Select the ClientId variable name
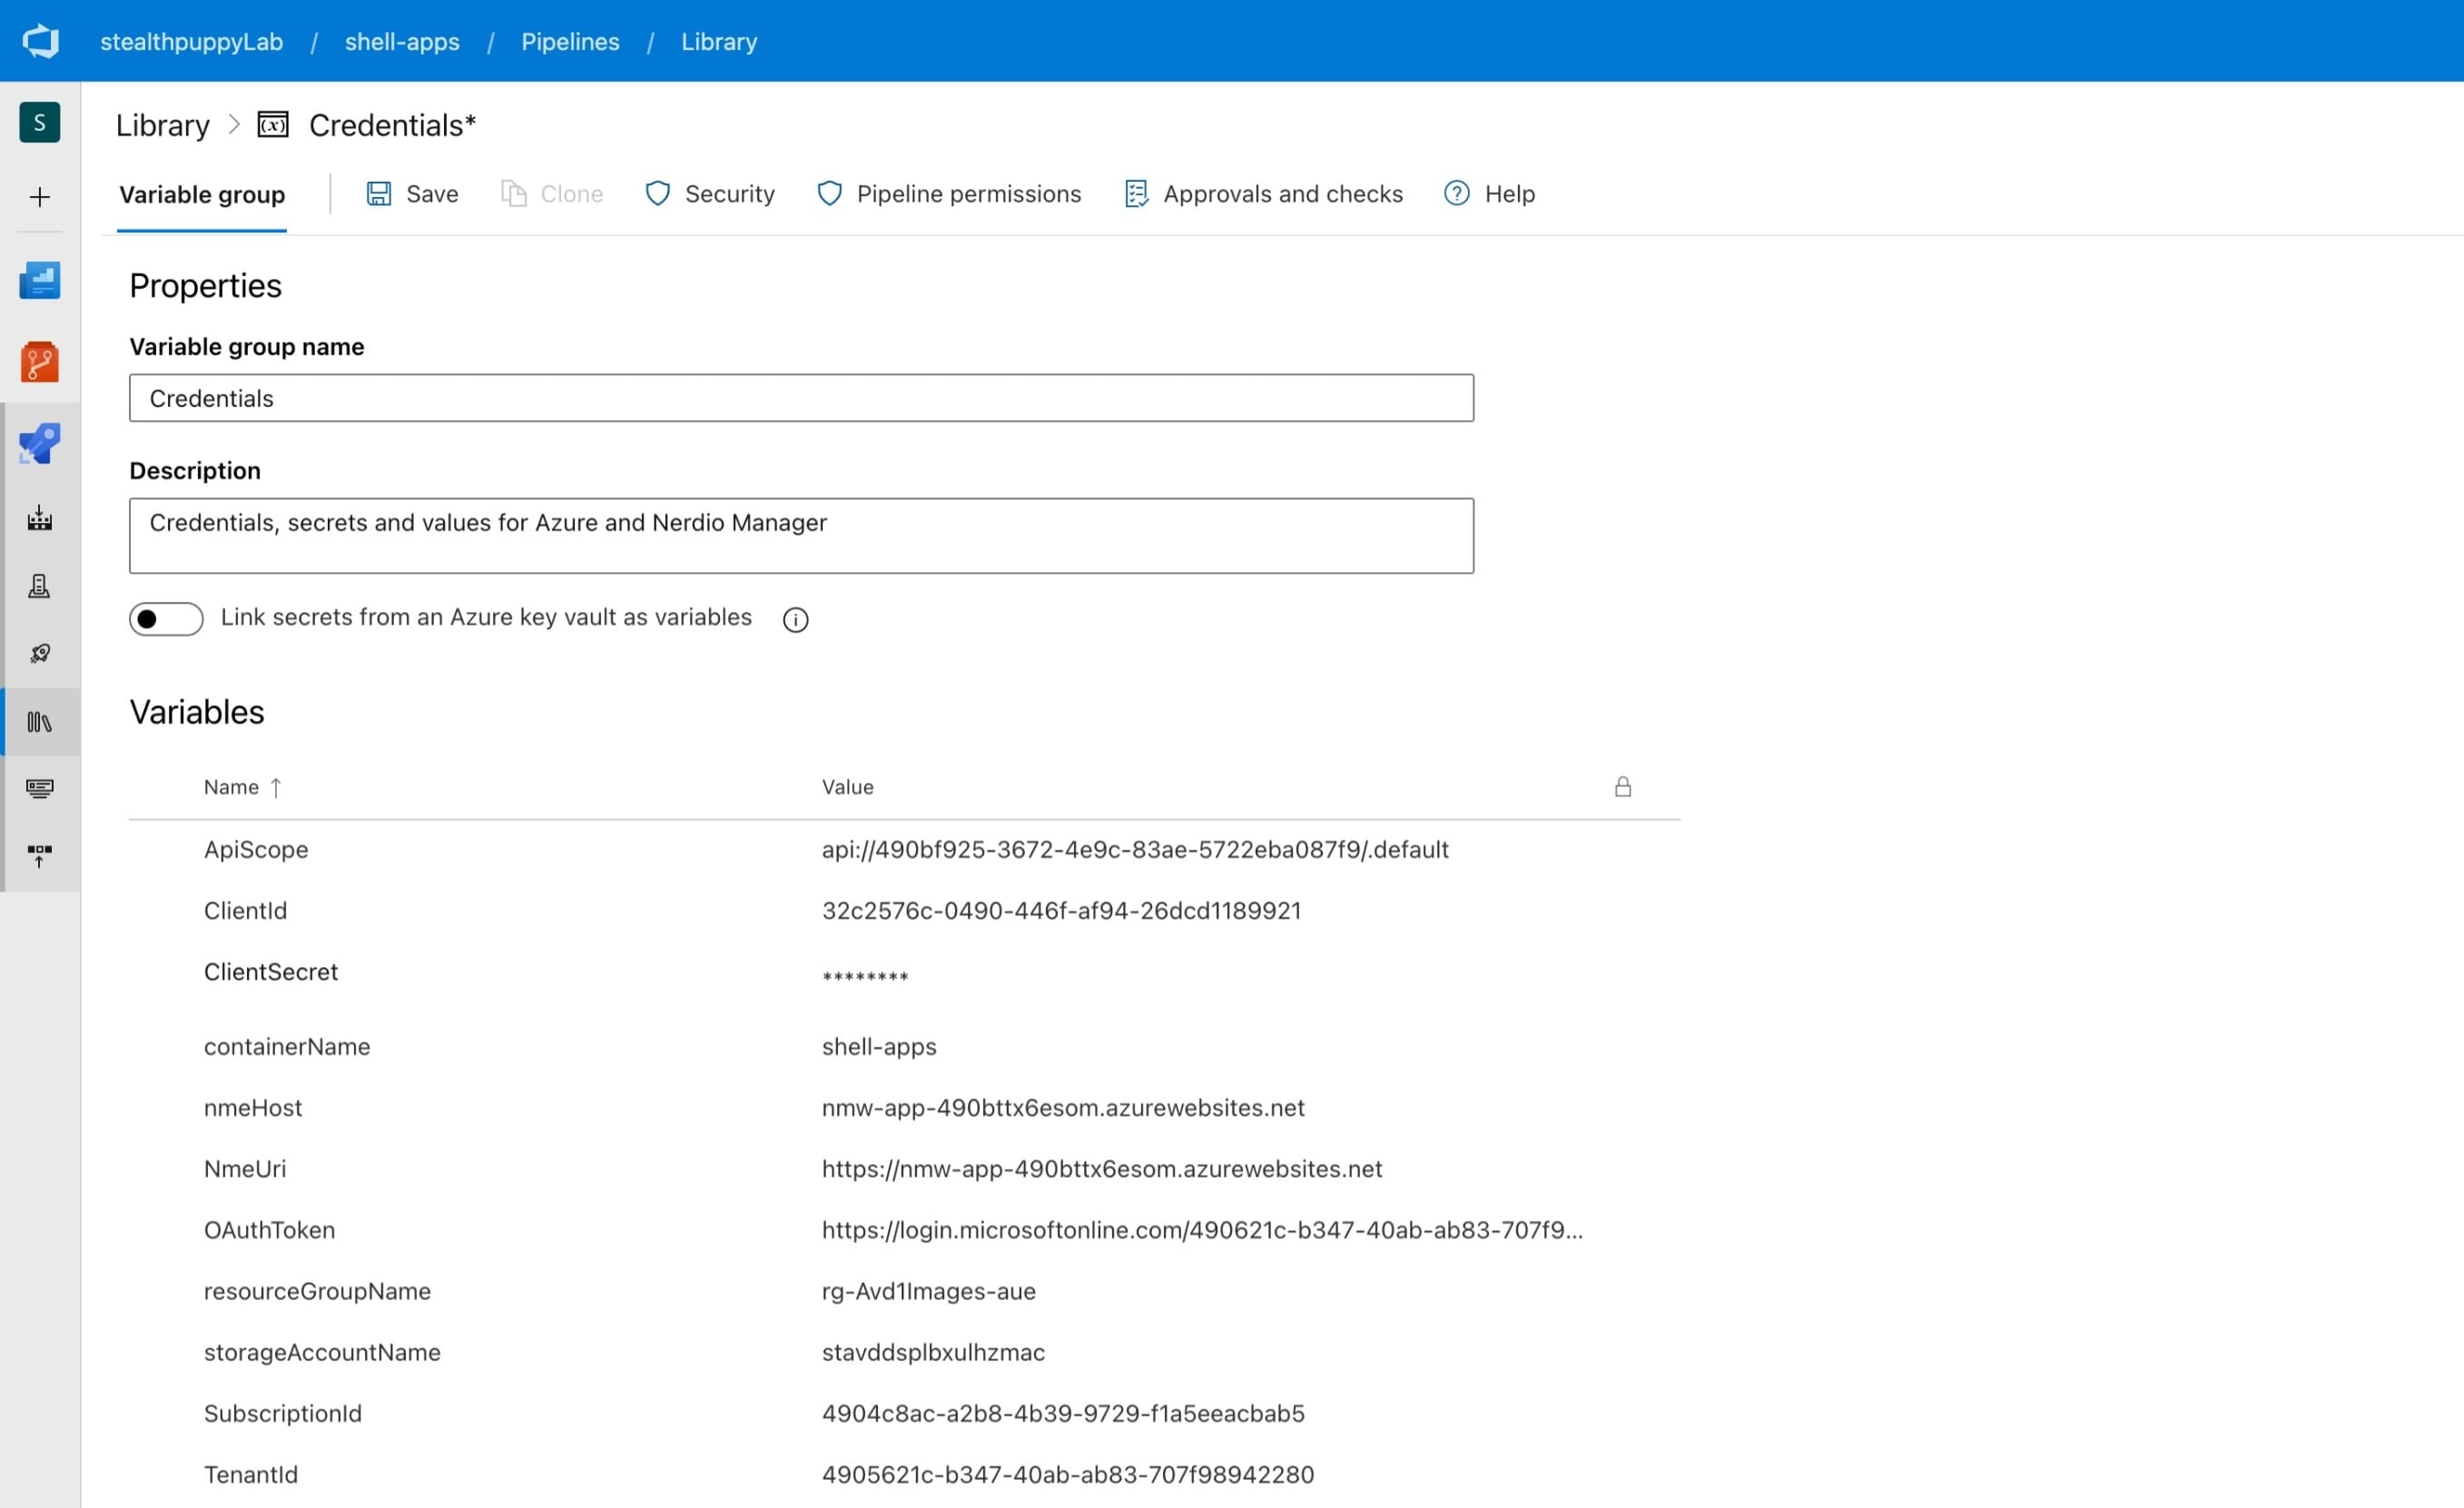The image size is (2464, 1508). tap(245, 910)
